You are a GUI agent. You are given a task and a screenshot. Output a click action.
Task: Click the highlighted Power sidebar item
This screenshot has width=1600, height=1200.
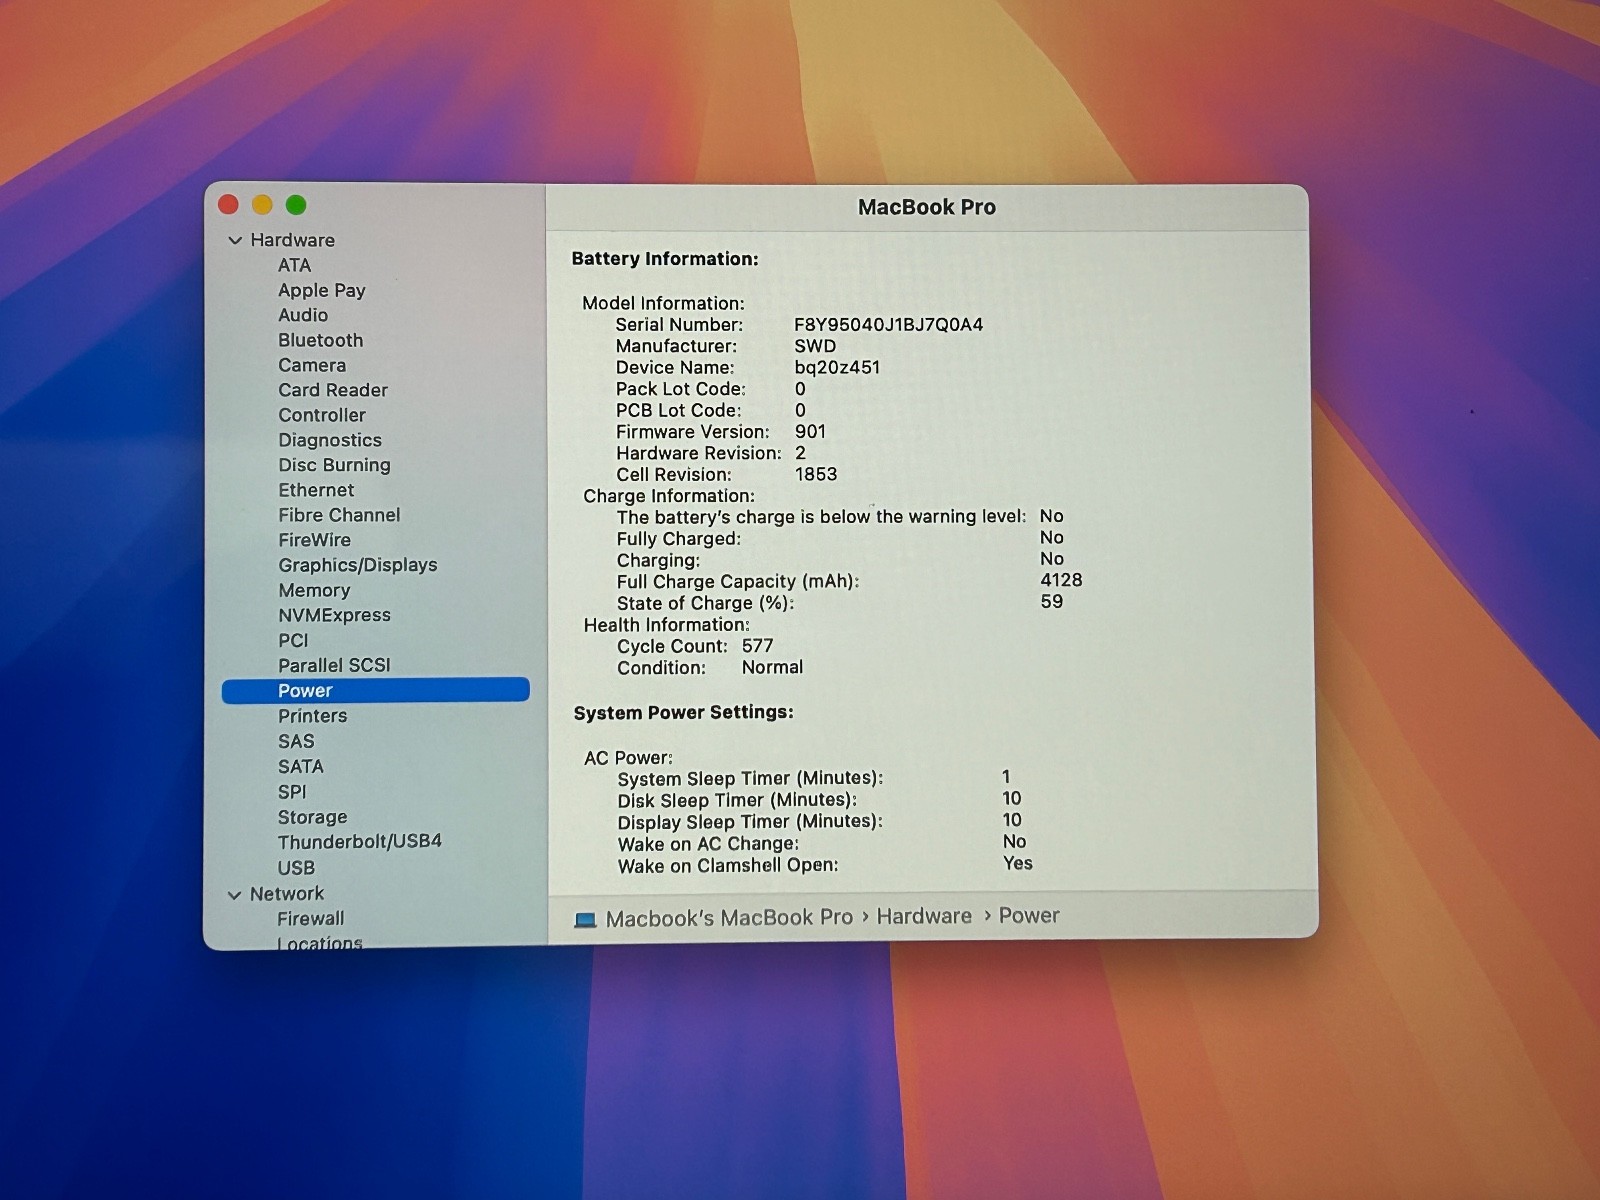point(375,690)
